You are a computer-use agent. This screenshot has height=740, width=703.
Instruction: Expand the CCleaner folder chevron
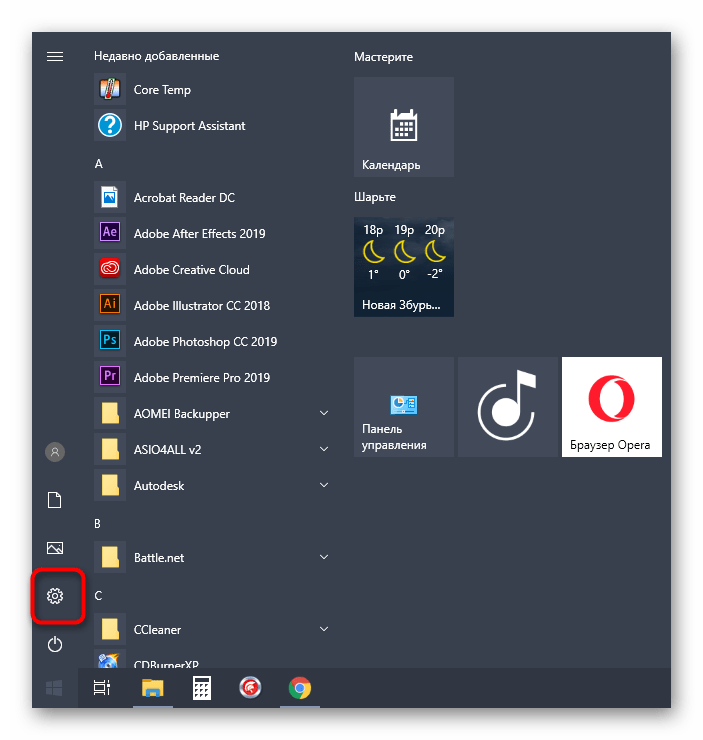coord(324,629)
